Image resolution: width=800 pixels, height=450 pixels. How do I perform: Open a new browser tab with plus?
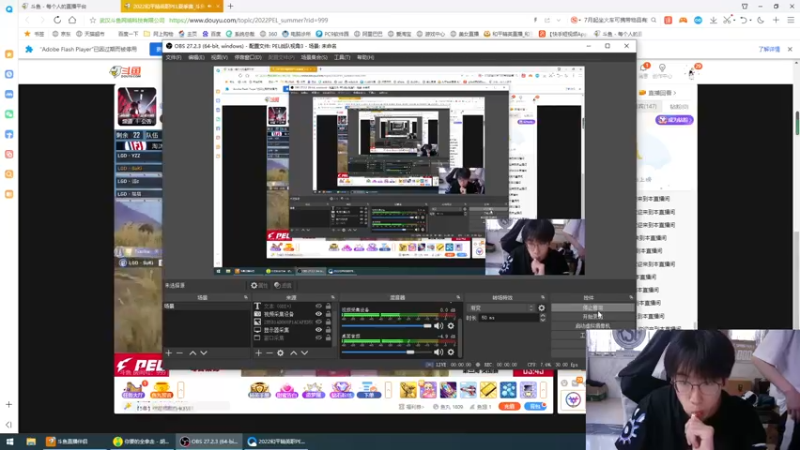click(x=231, y=6)
